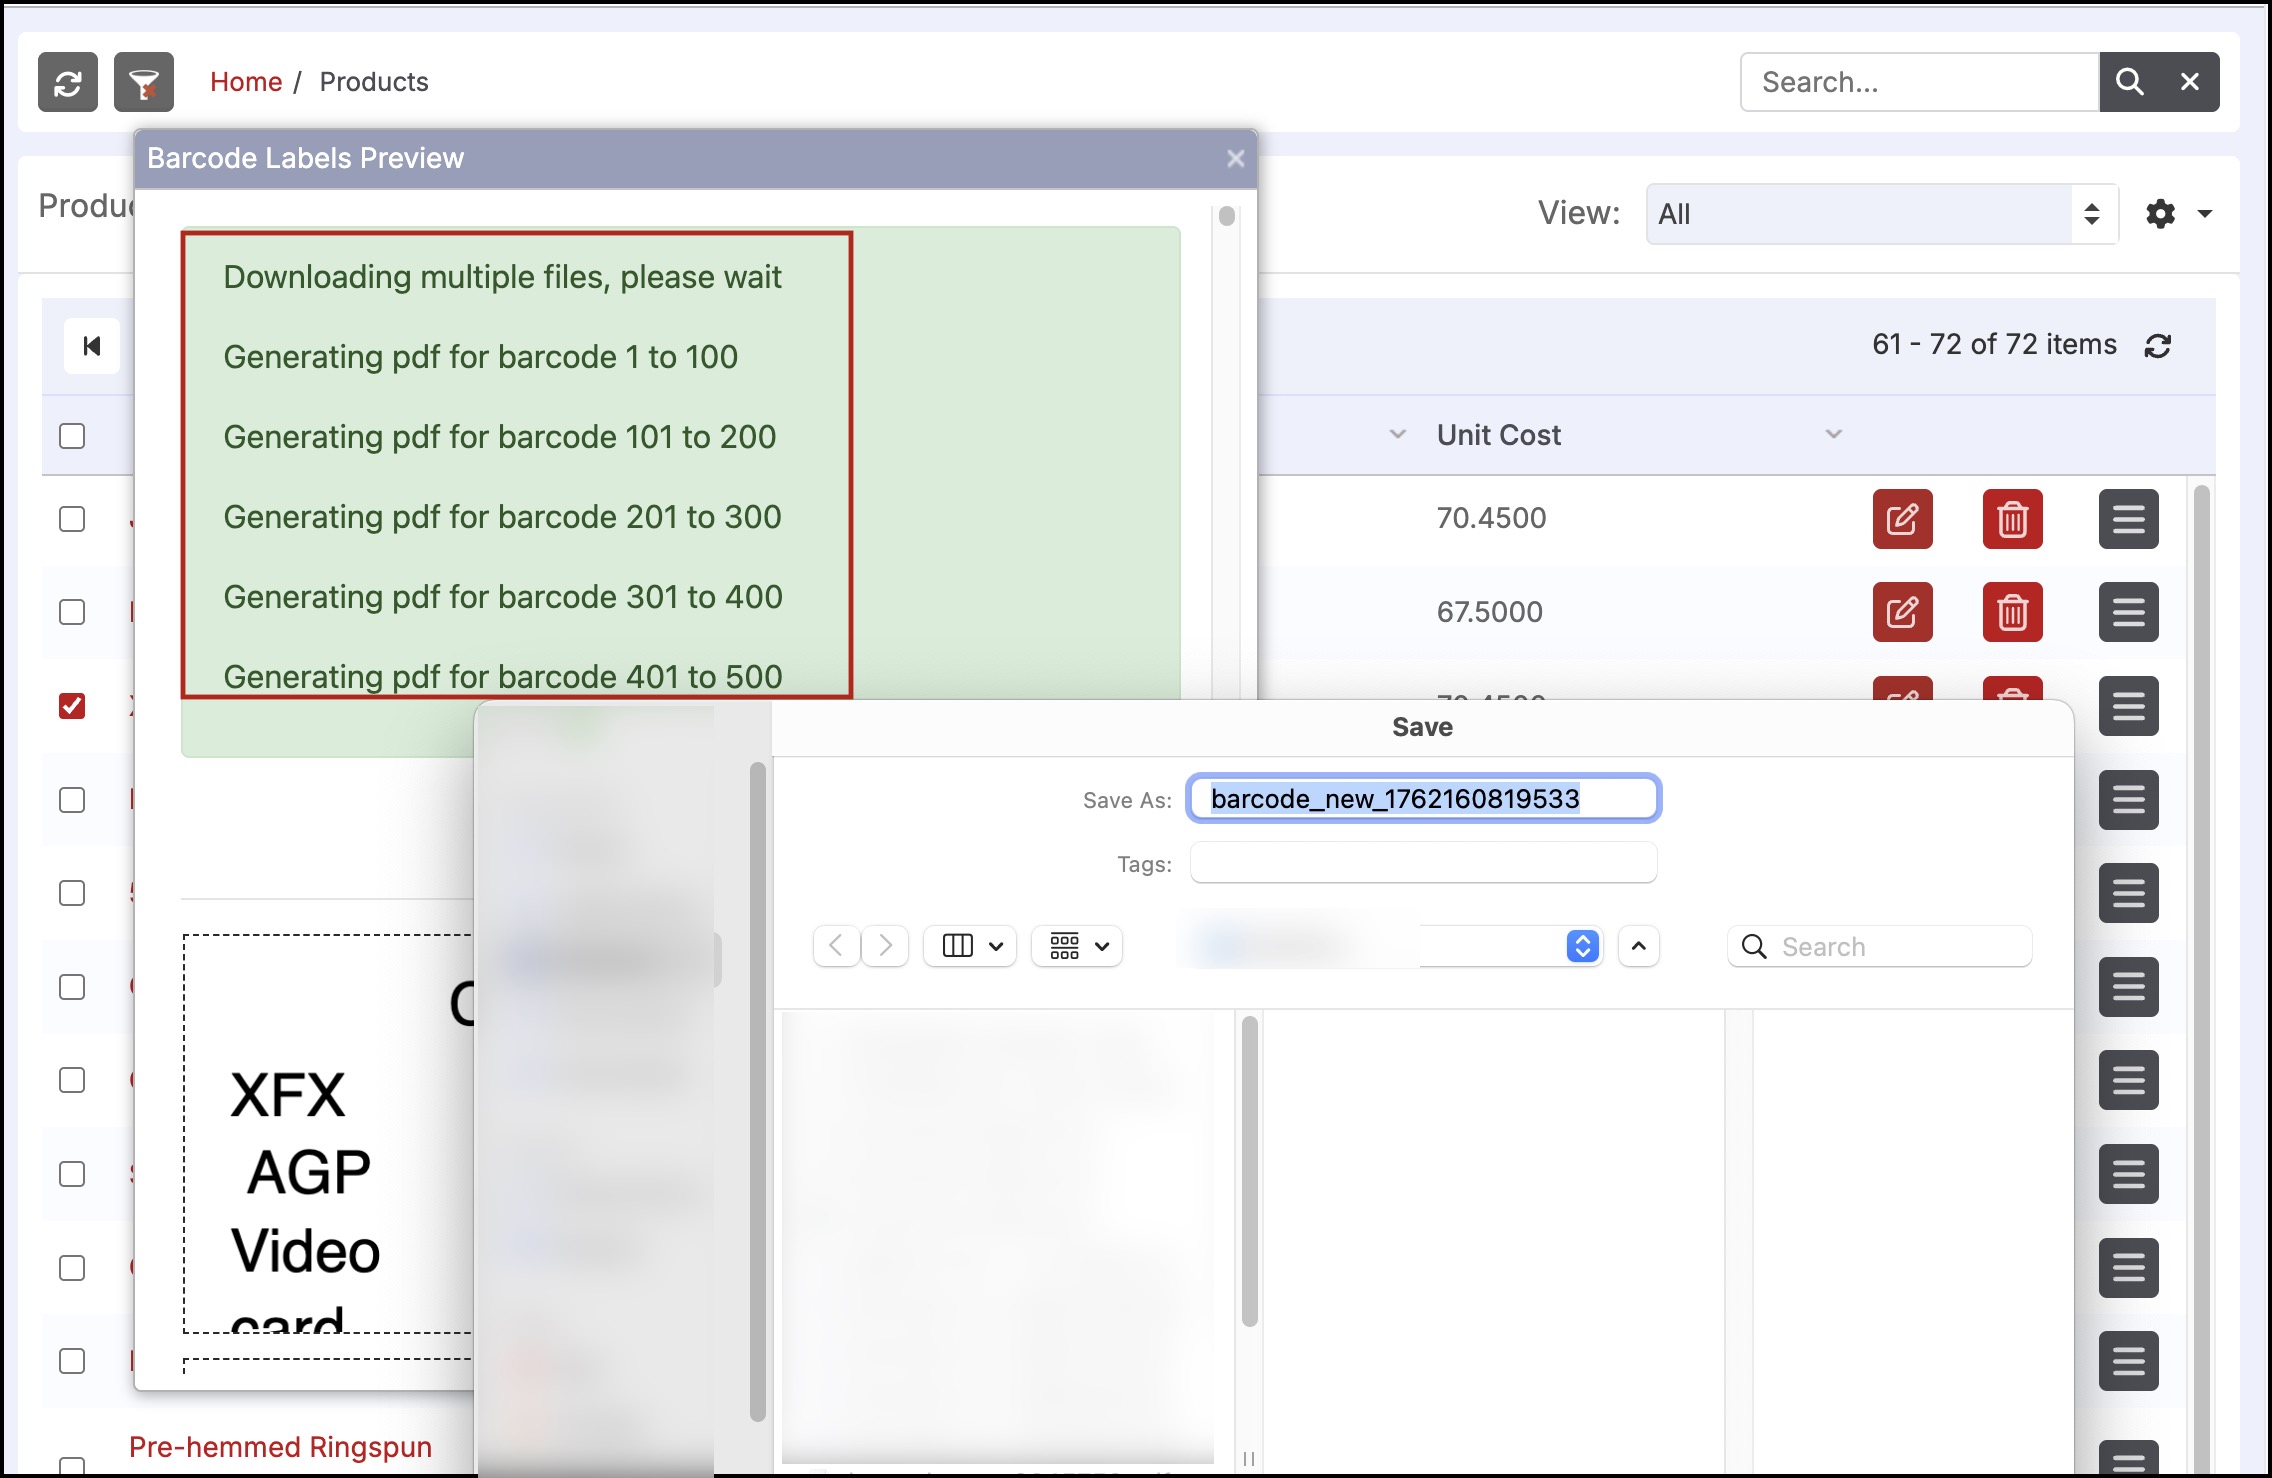Uncheck the checked product row checkbox
Screen dimensions: 2272x1478
pyautogui.click(x=72, y=706)
